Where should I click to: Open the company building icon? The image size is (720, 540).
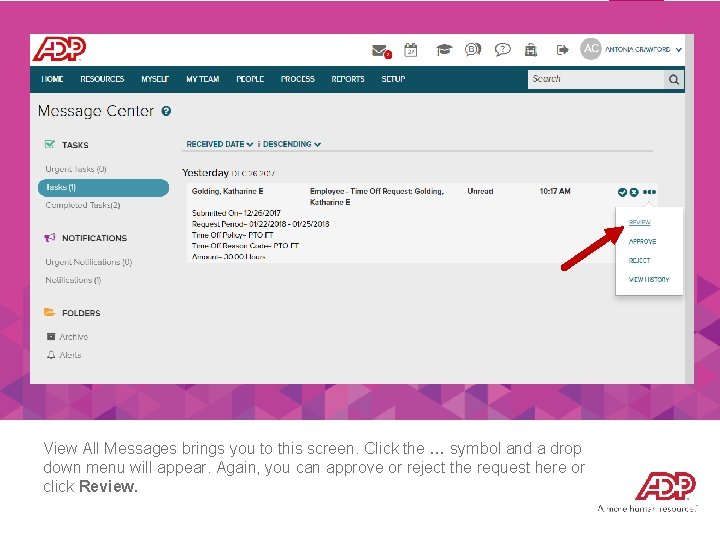[x=531, y=49]
